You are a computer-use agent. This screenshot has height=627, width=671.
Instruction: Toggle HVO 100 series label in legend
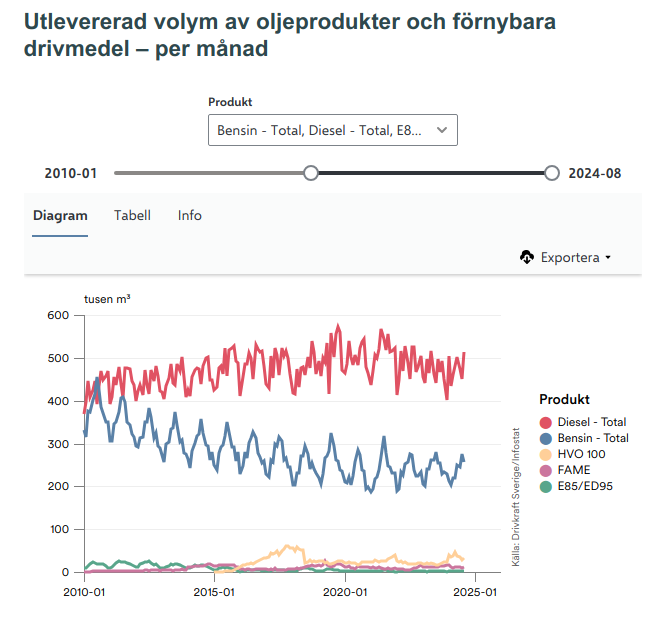[582, 455]
